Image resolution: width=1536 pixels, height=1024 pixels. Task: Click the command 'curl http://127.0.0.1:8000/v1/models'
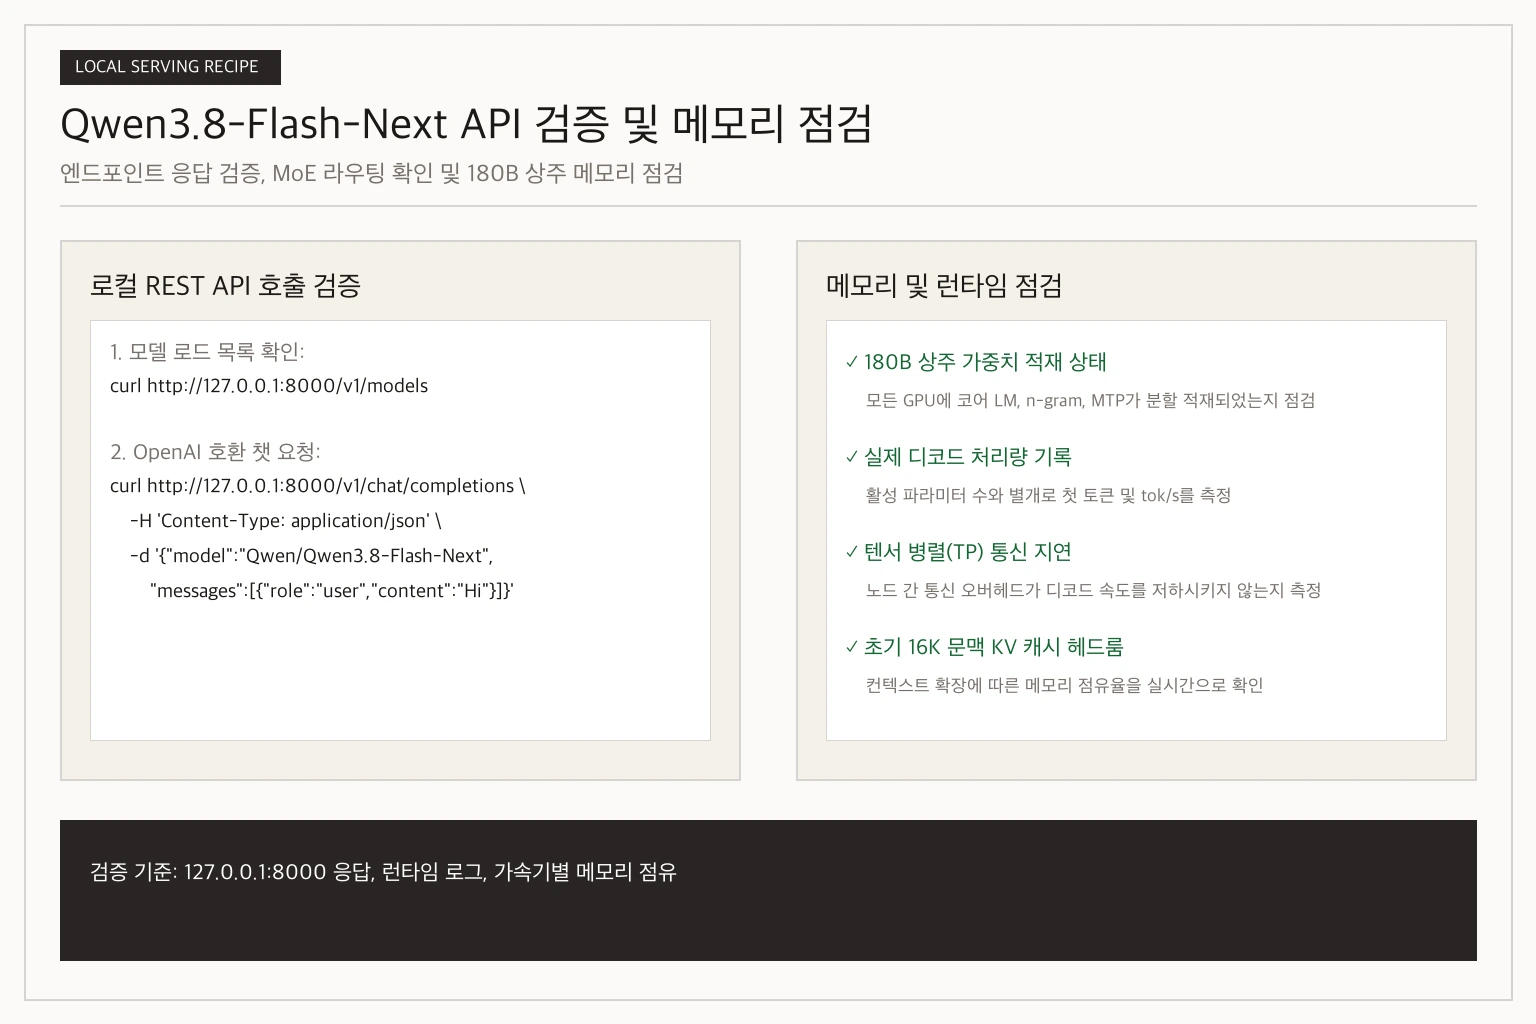269,386
